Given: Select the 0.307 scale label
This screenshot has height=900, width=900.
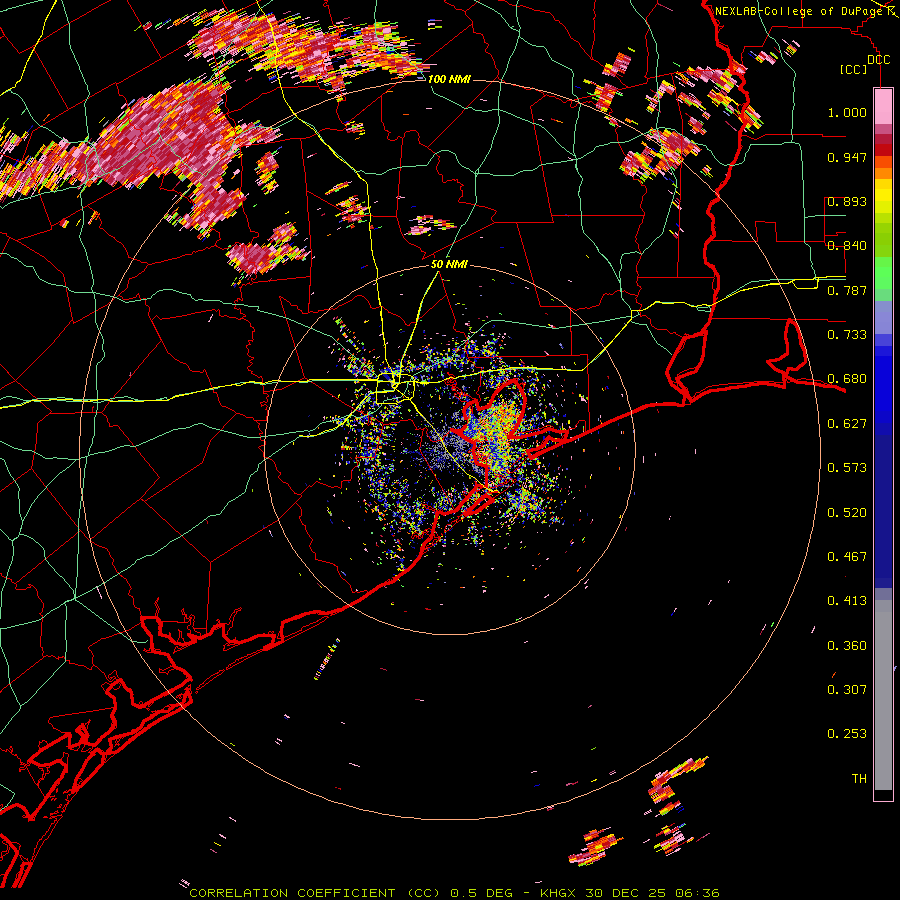Looking at the screenshot, I should click(847, 690).
